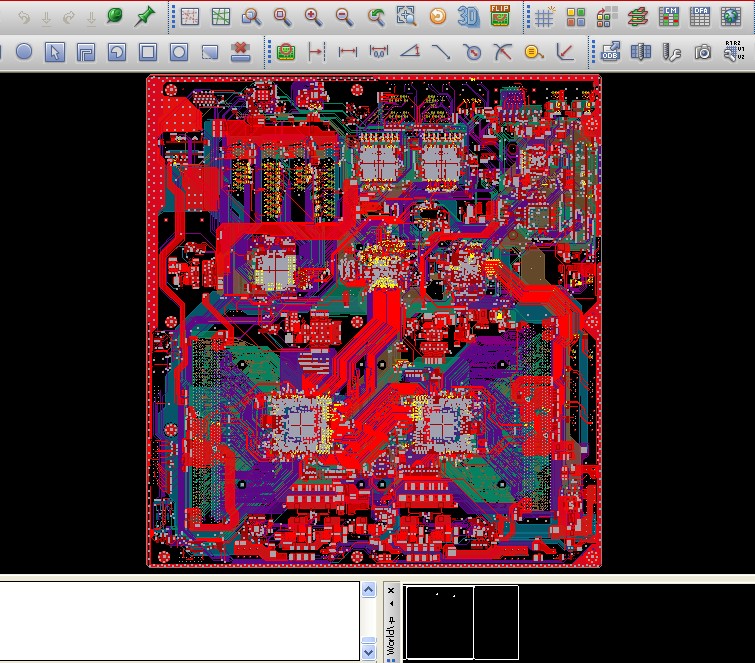Image resolution: width=755 pixels, height=663 pixels.
Task: Click the green pushpin icon
Action: pyautogui.click(x=145, y=16)
